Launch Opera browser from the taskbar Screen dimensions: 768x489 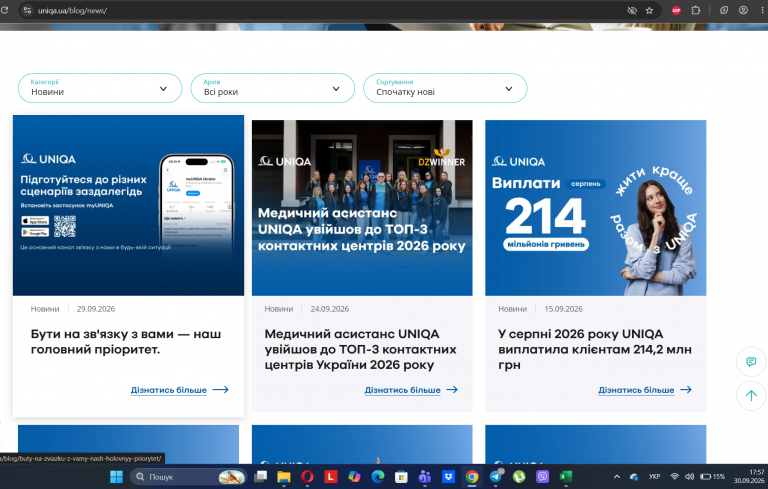tap(307, 477)
